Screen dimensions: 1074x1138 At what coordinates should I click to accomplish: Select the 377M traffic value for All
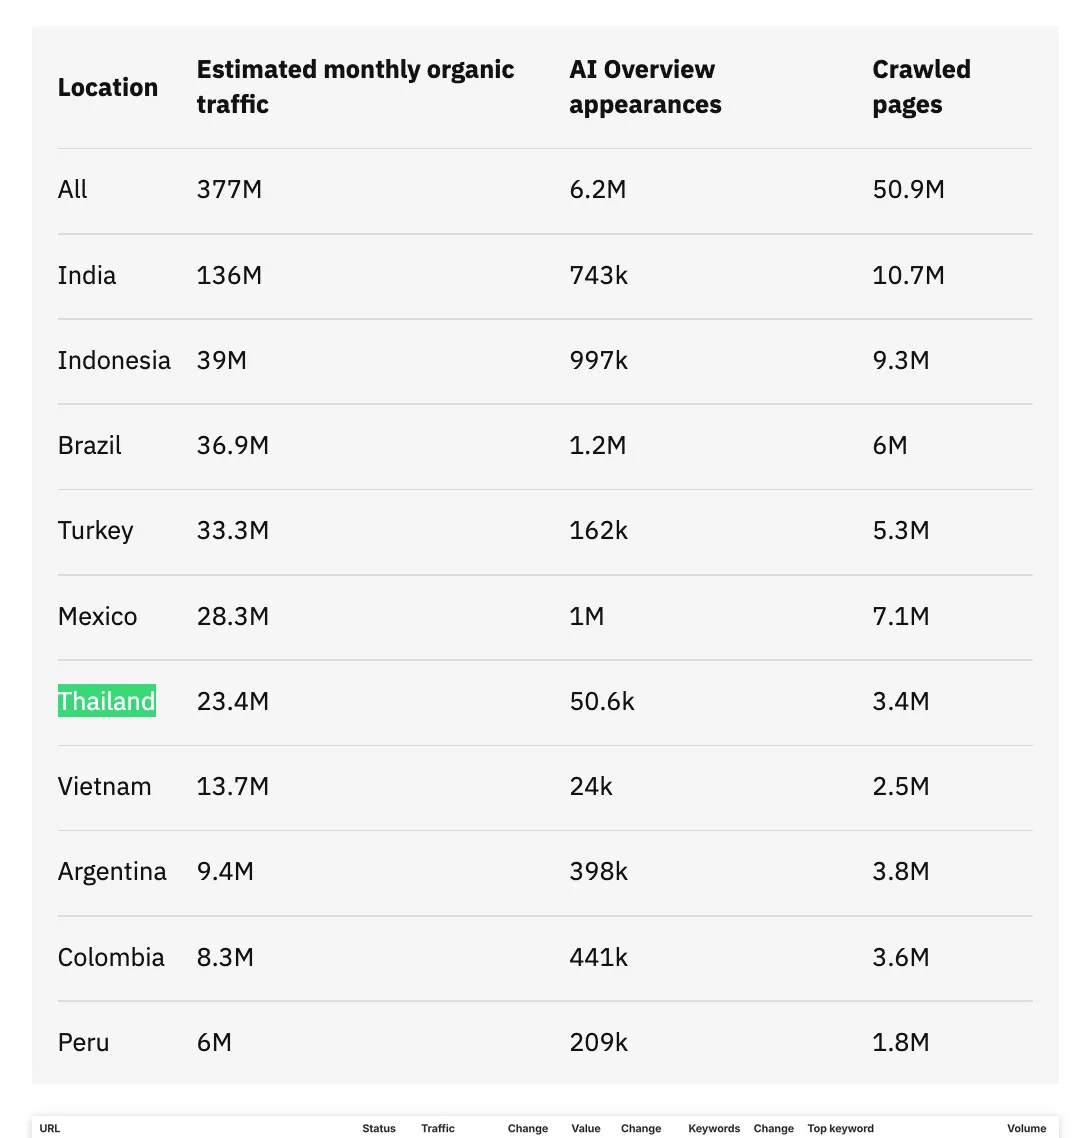[x=229, y=189]
